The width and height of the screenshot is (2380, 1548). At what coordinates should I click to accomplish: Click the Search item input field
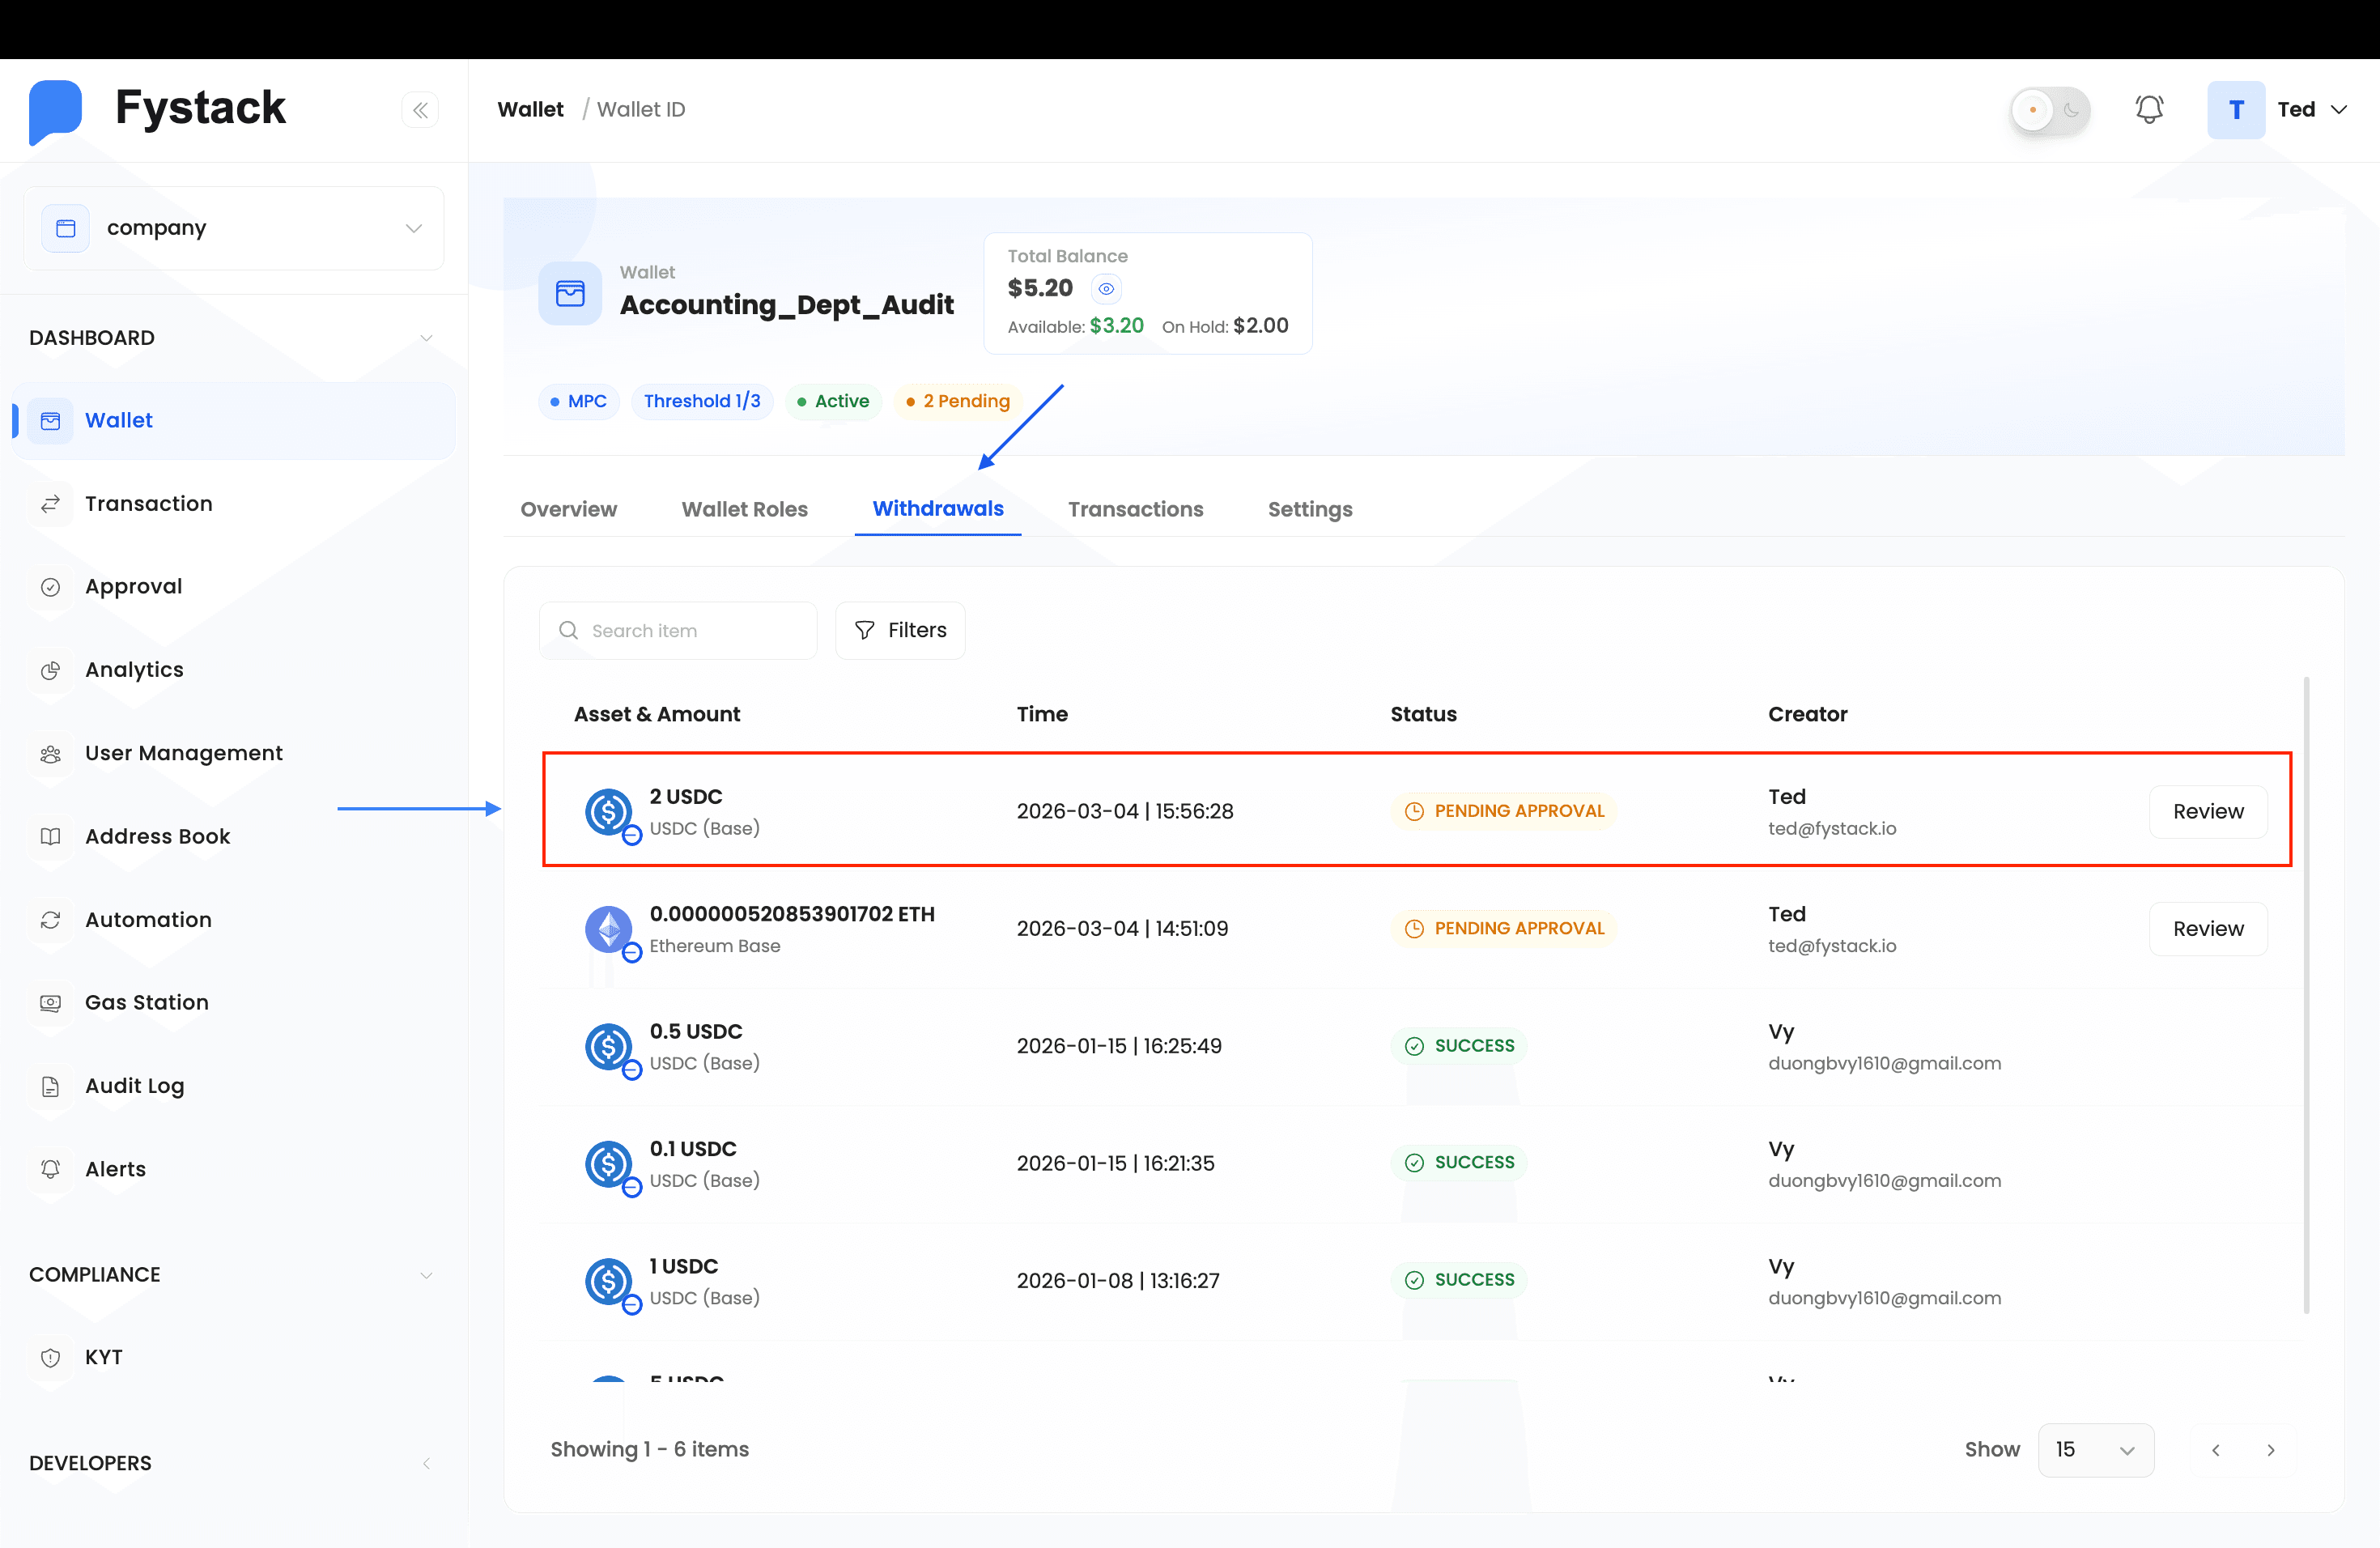coord(678,630)
